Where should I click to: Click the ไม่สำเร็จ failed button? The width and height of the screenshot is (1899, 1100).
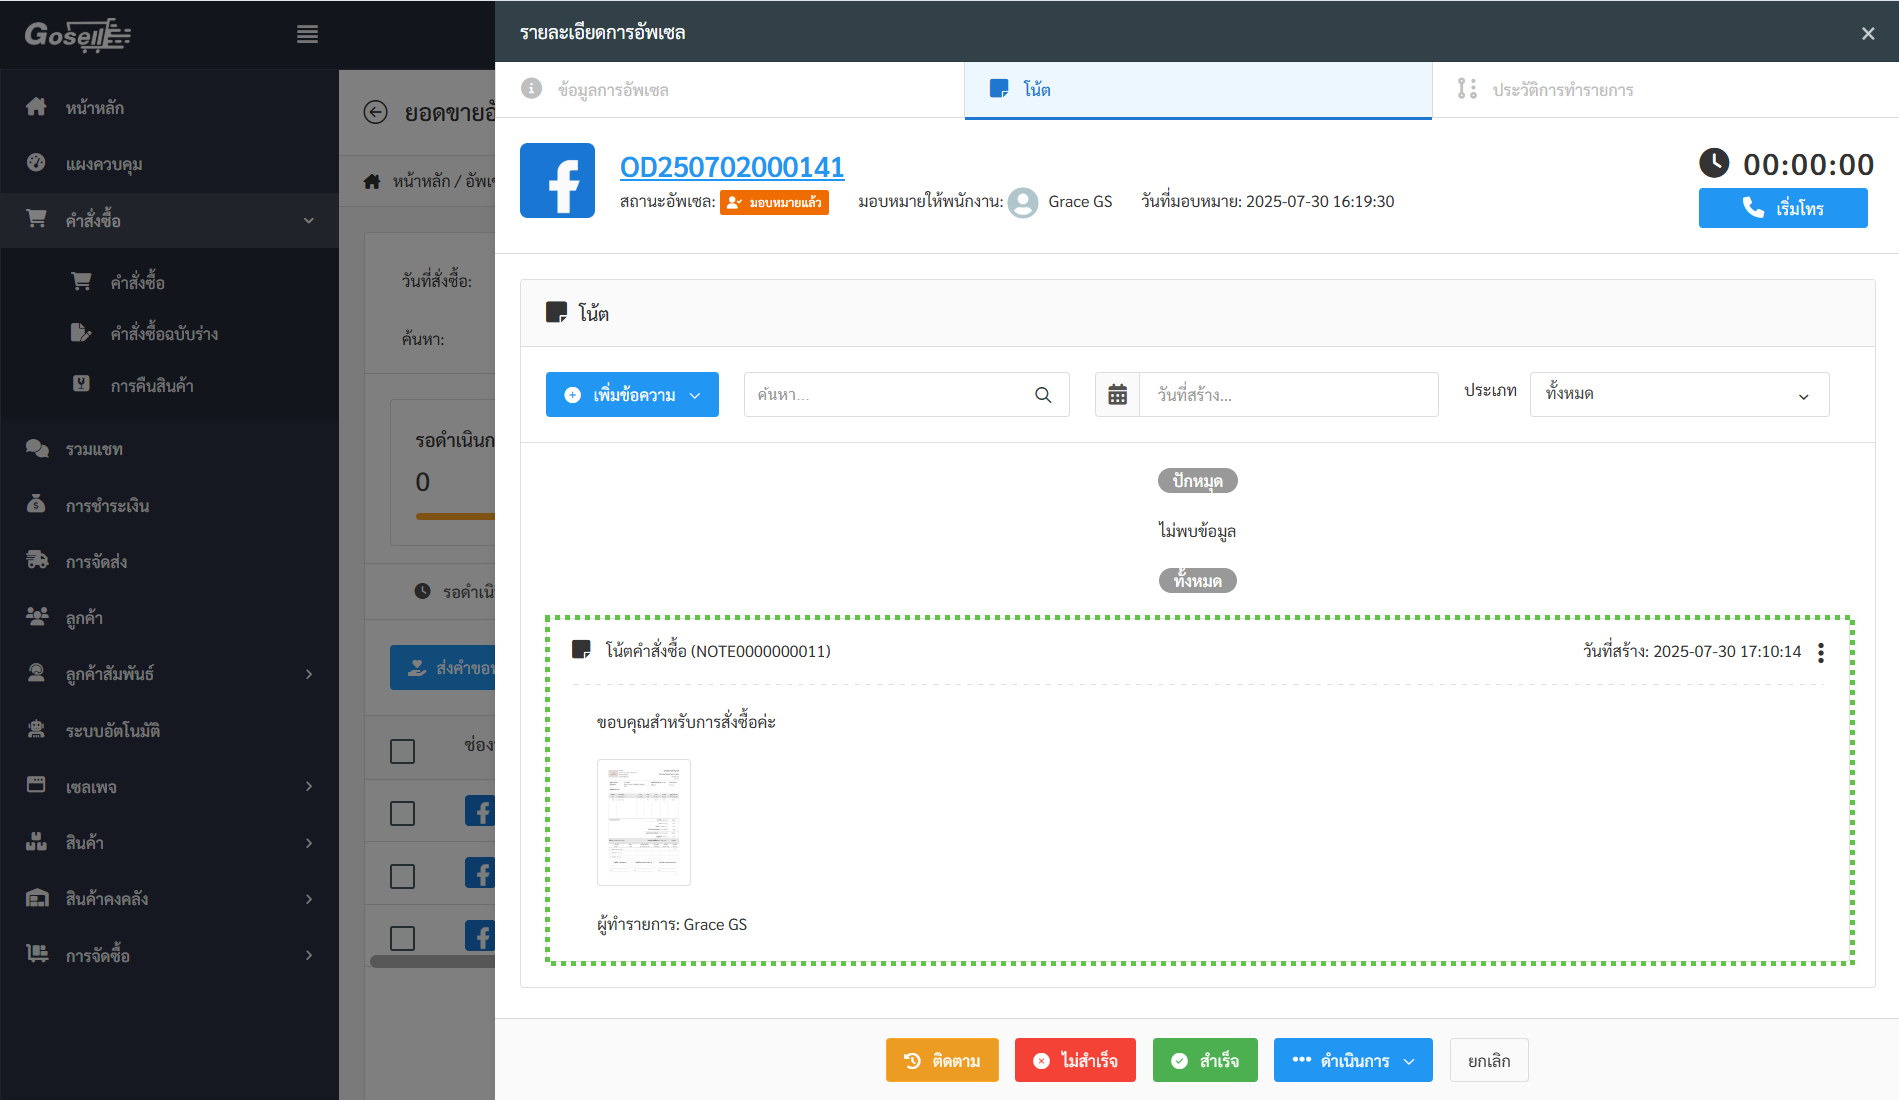(1075, 1060)
